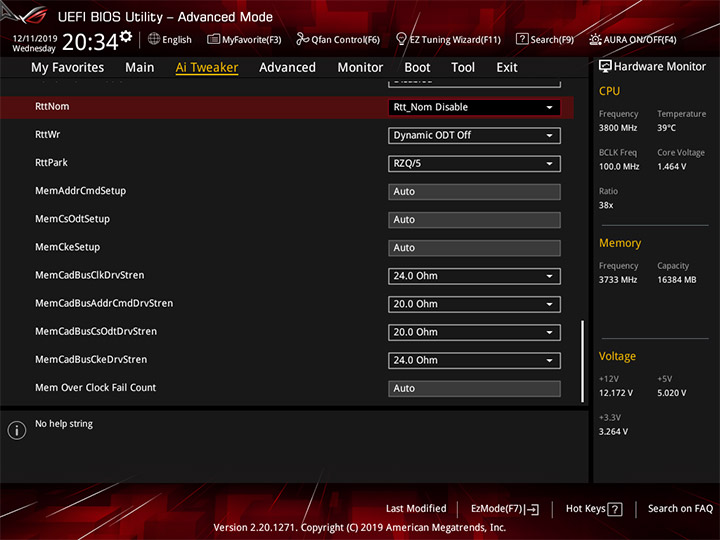Open MyFavorite(F3) folder icon
This screenshot has width=720, height=540.
click(213, 39)
